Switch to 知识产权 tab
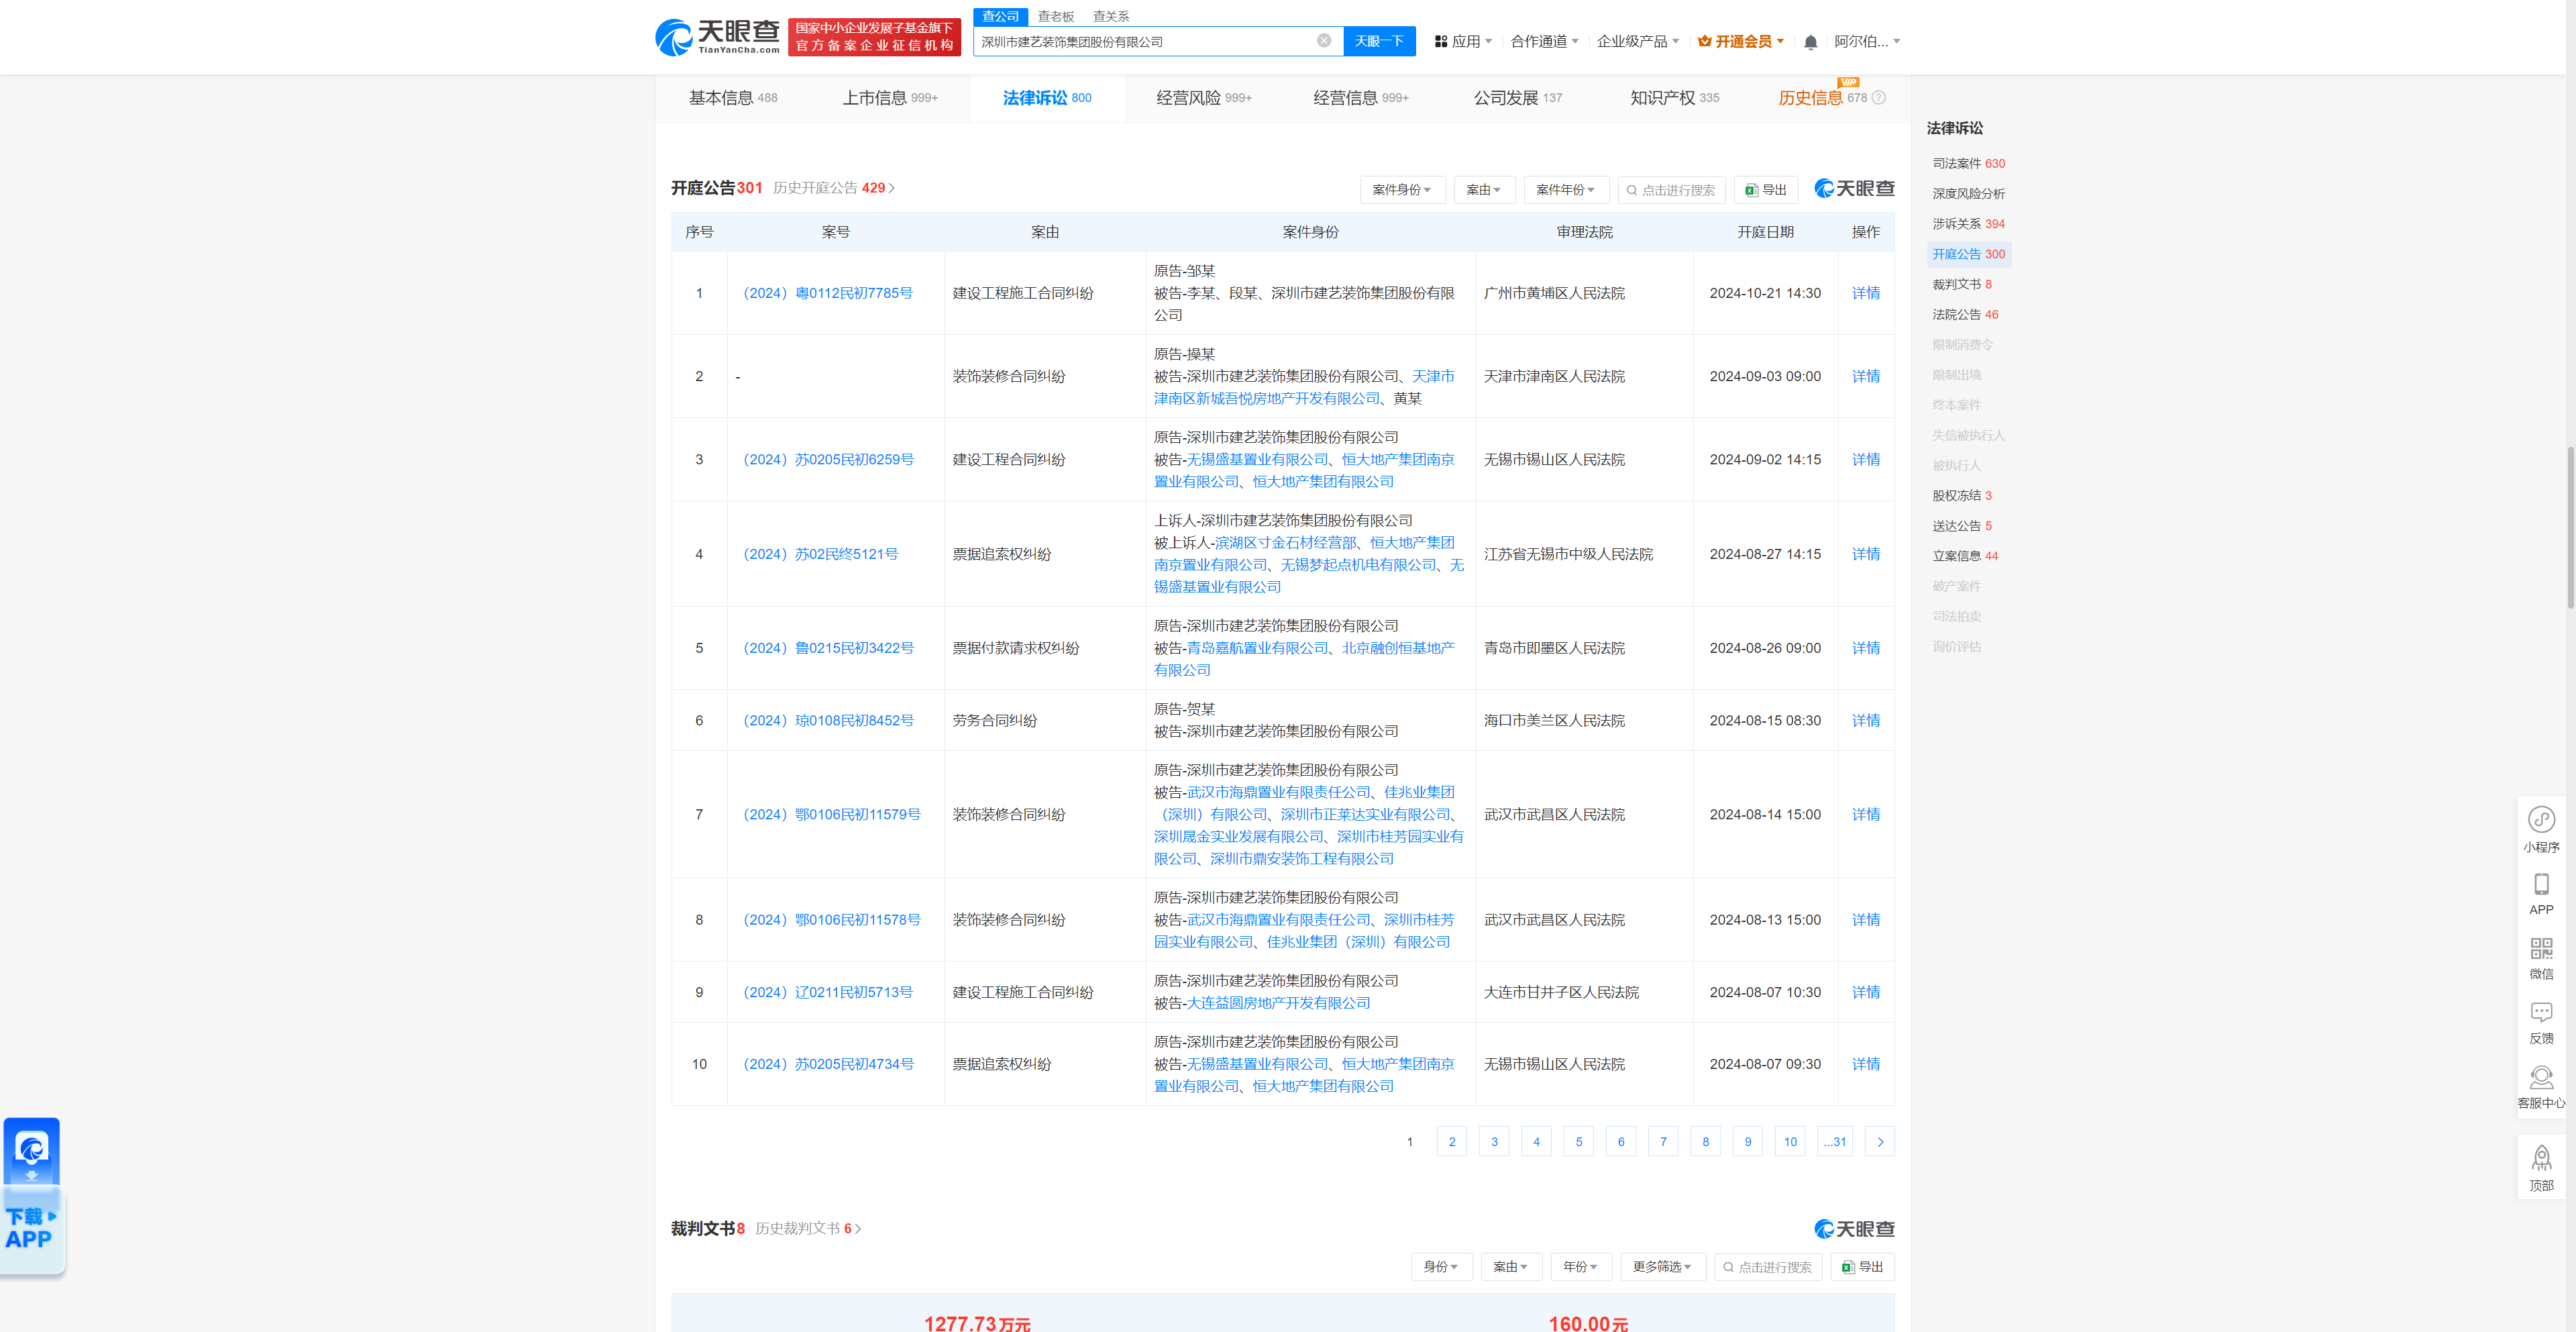The image size is (2576, 1332). coord(1675,98)
